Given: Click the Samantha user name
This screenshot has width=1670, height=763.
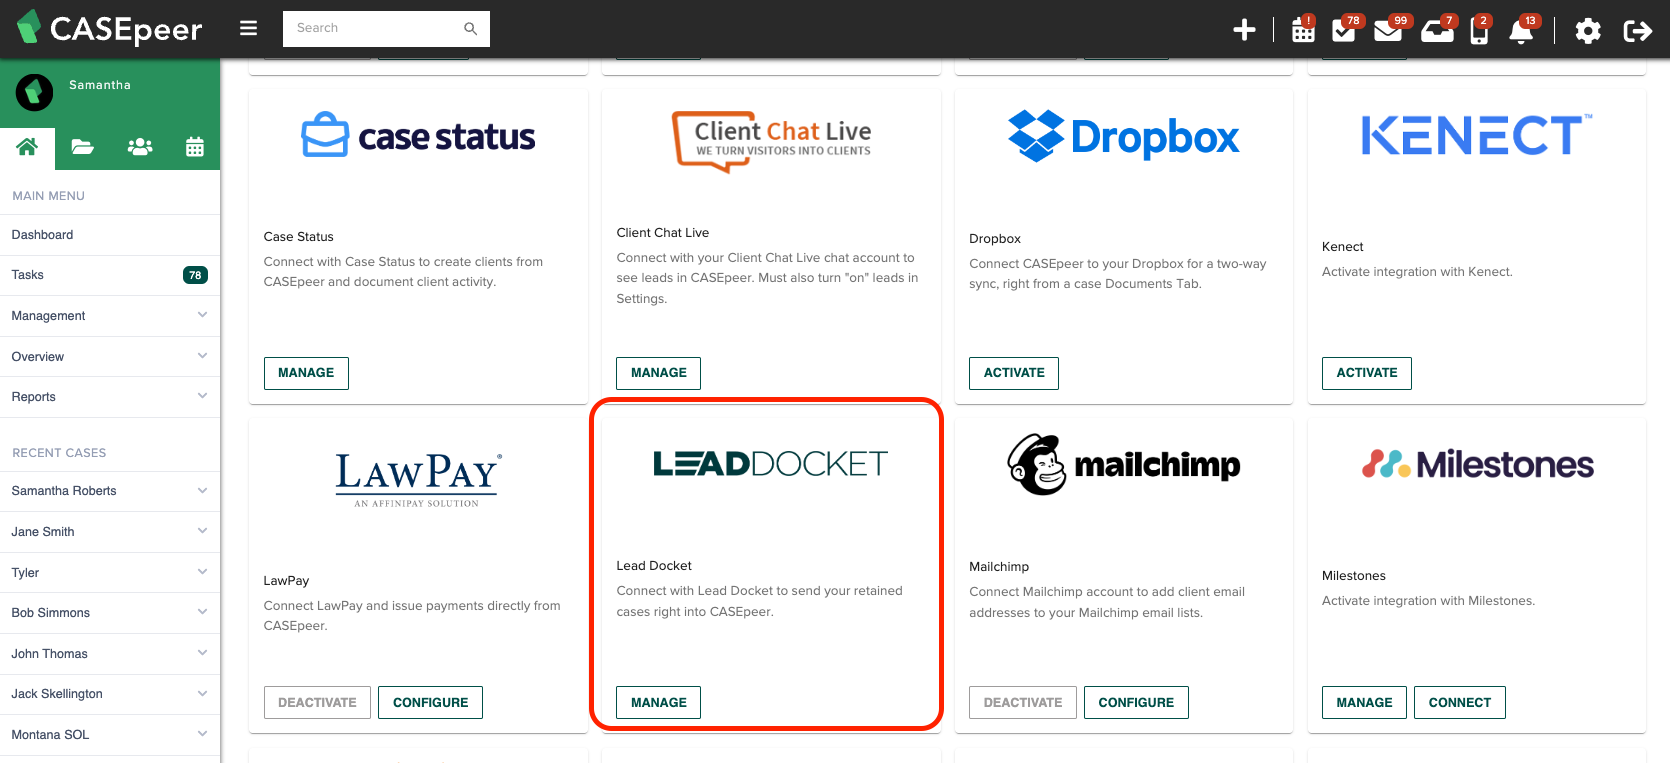Looking at the screenshot, I should 100,85.
